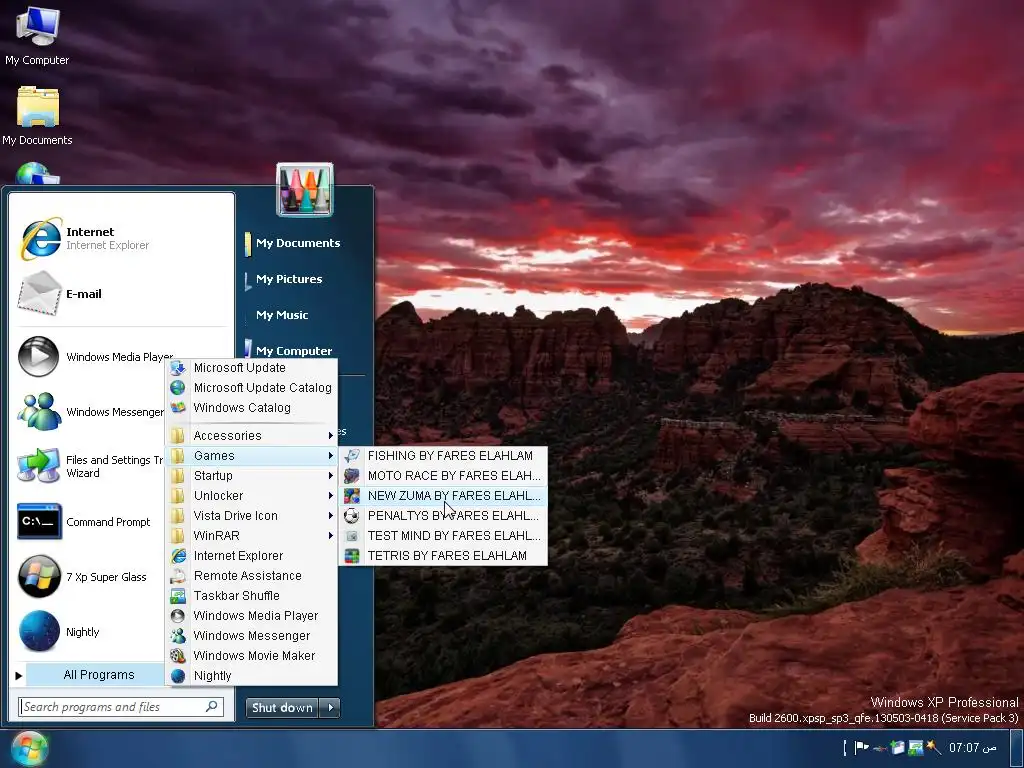Expand the Games folder submenu
This screenshot has width=1024, height=768.
point(252,456)
